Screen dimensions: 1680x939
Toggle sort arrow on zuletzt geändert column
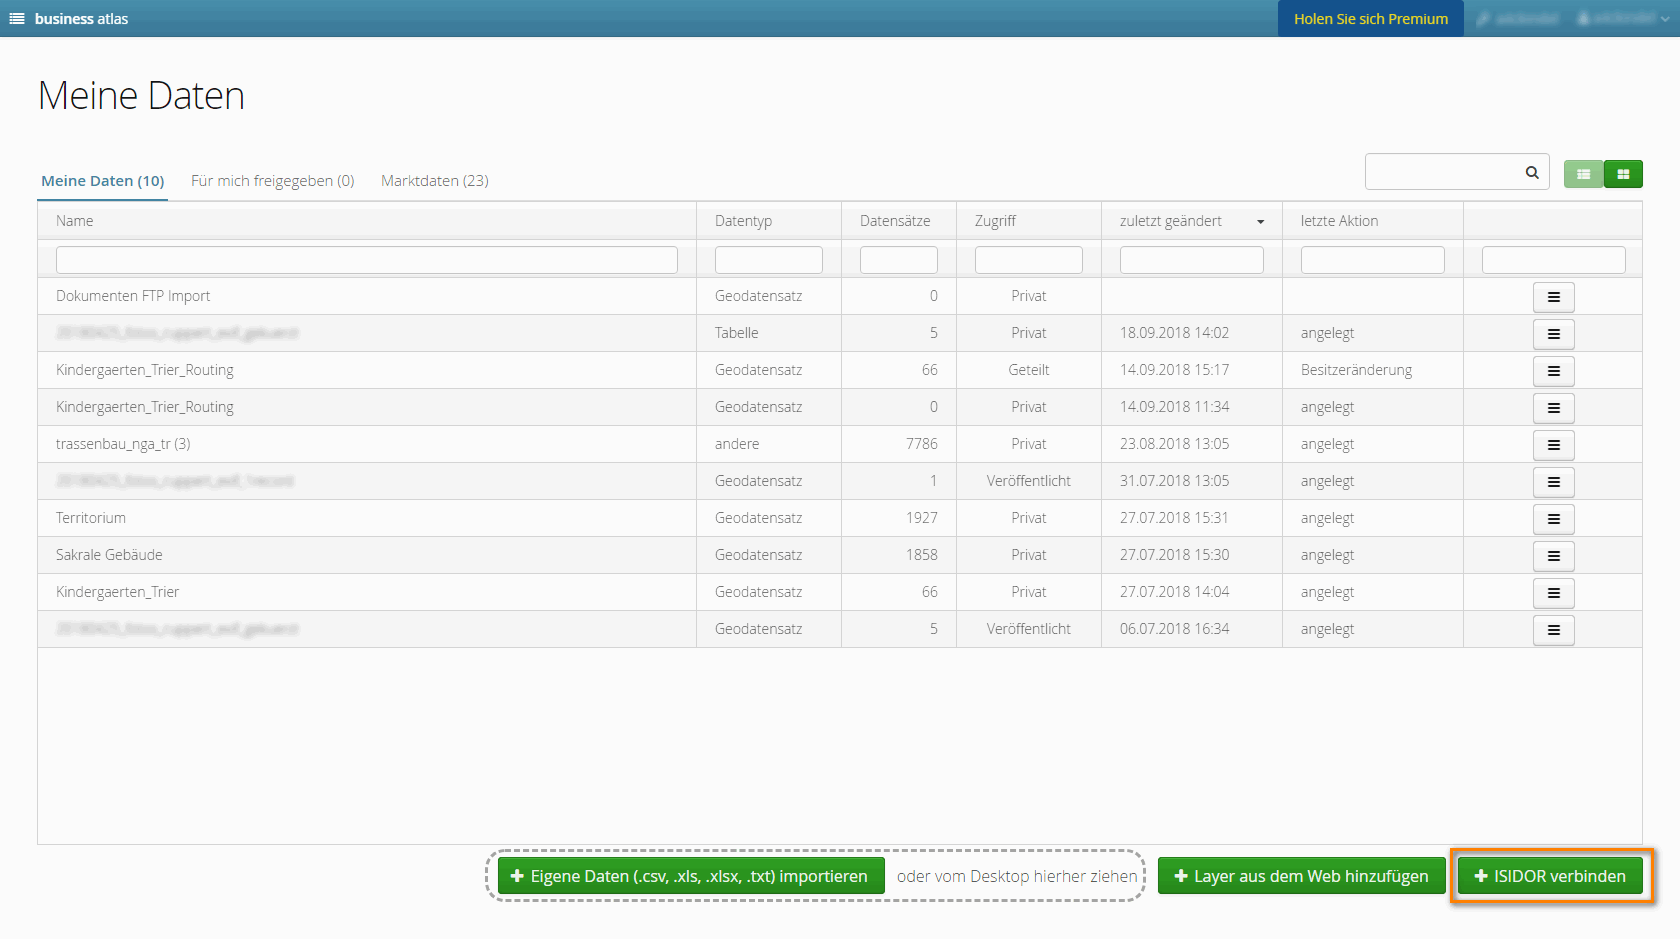pyautogui.click(x=1260, y=222)
